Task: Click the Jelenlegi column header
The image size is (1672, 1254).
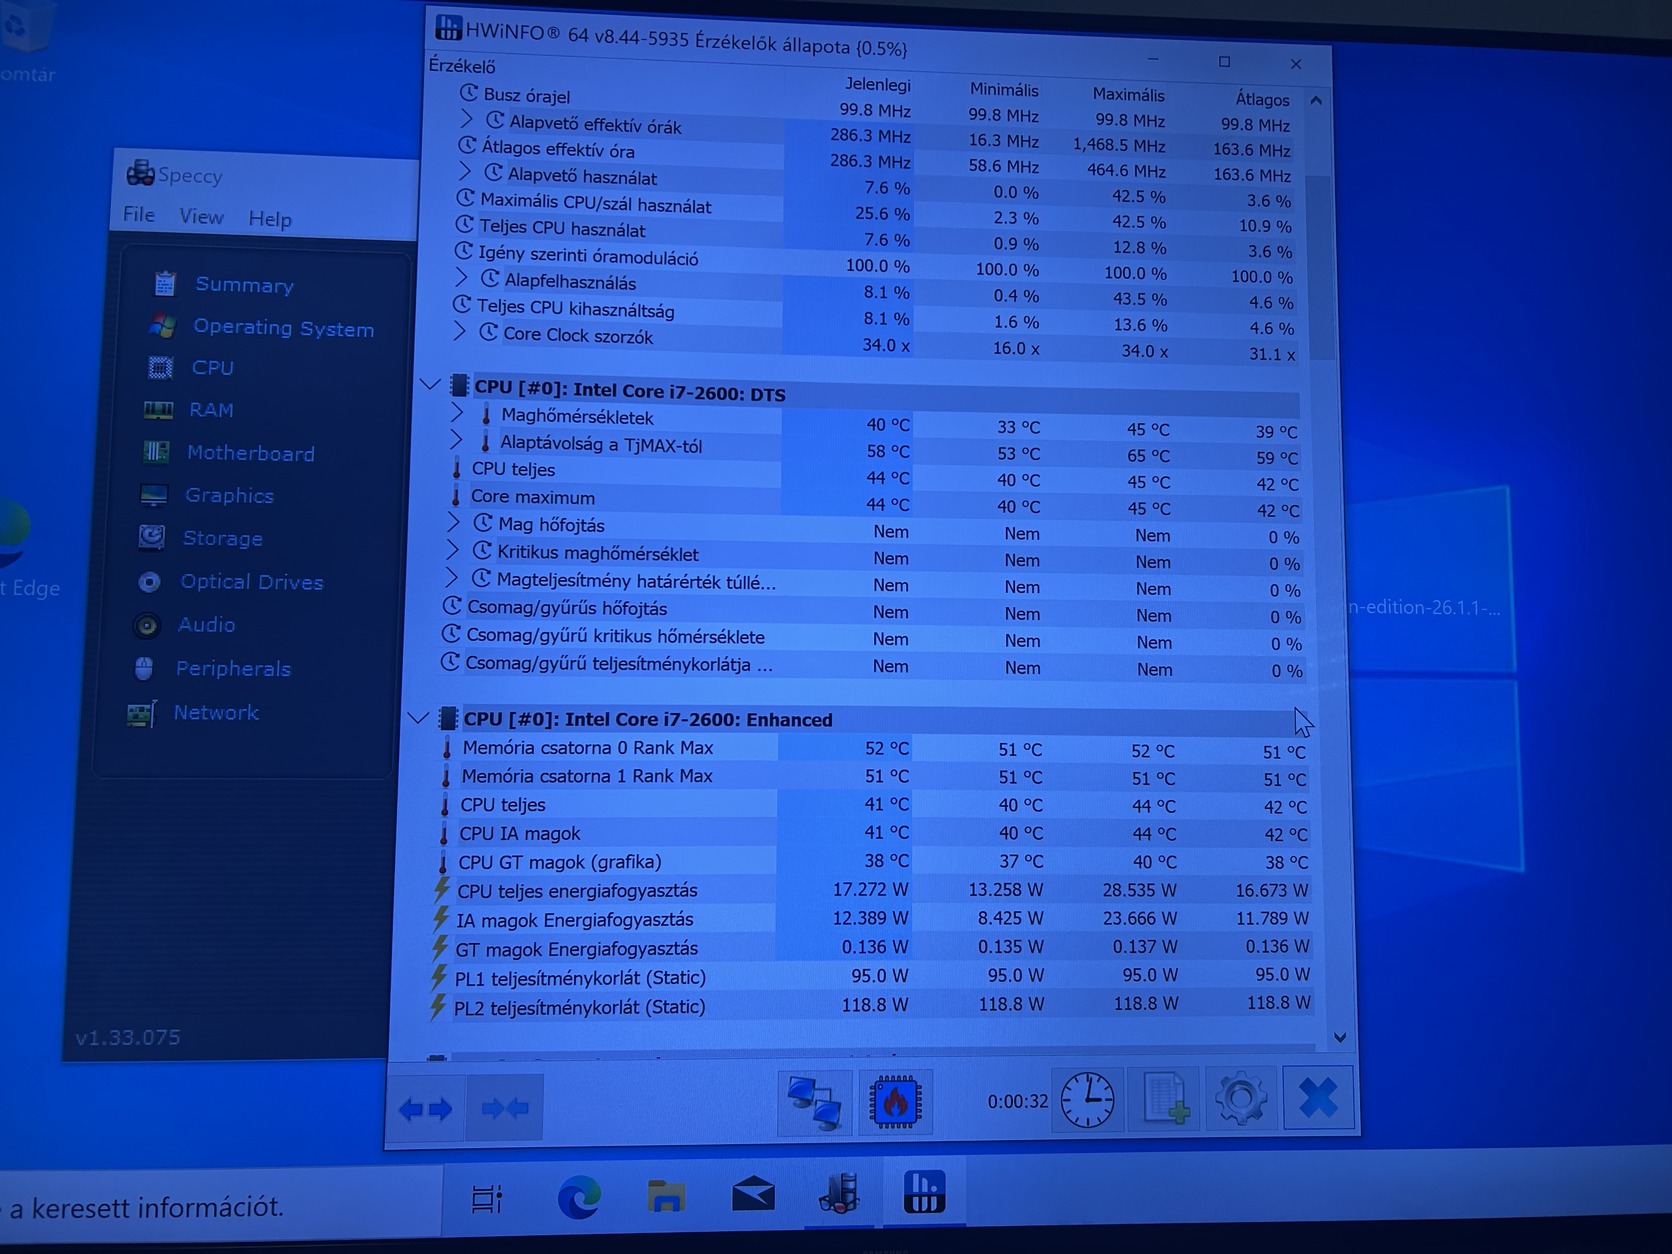Action: pyautogui.click(x=877, y=84)
